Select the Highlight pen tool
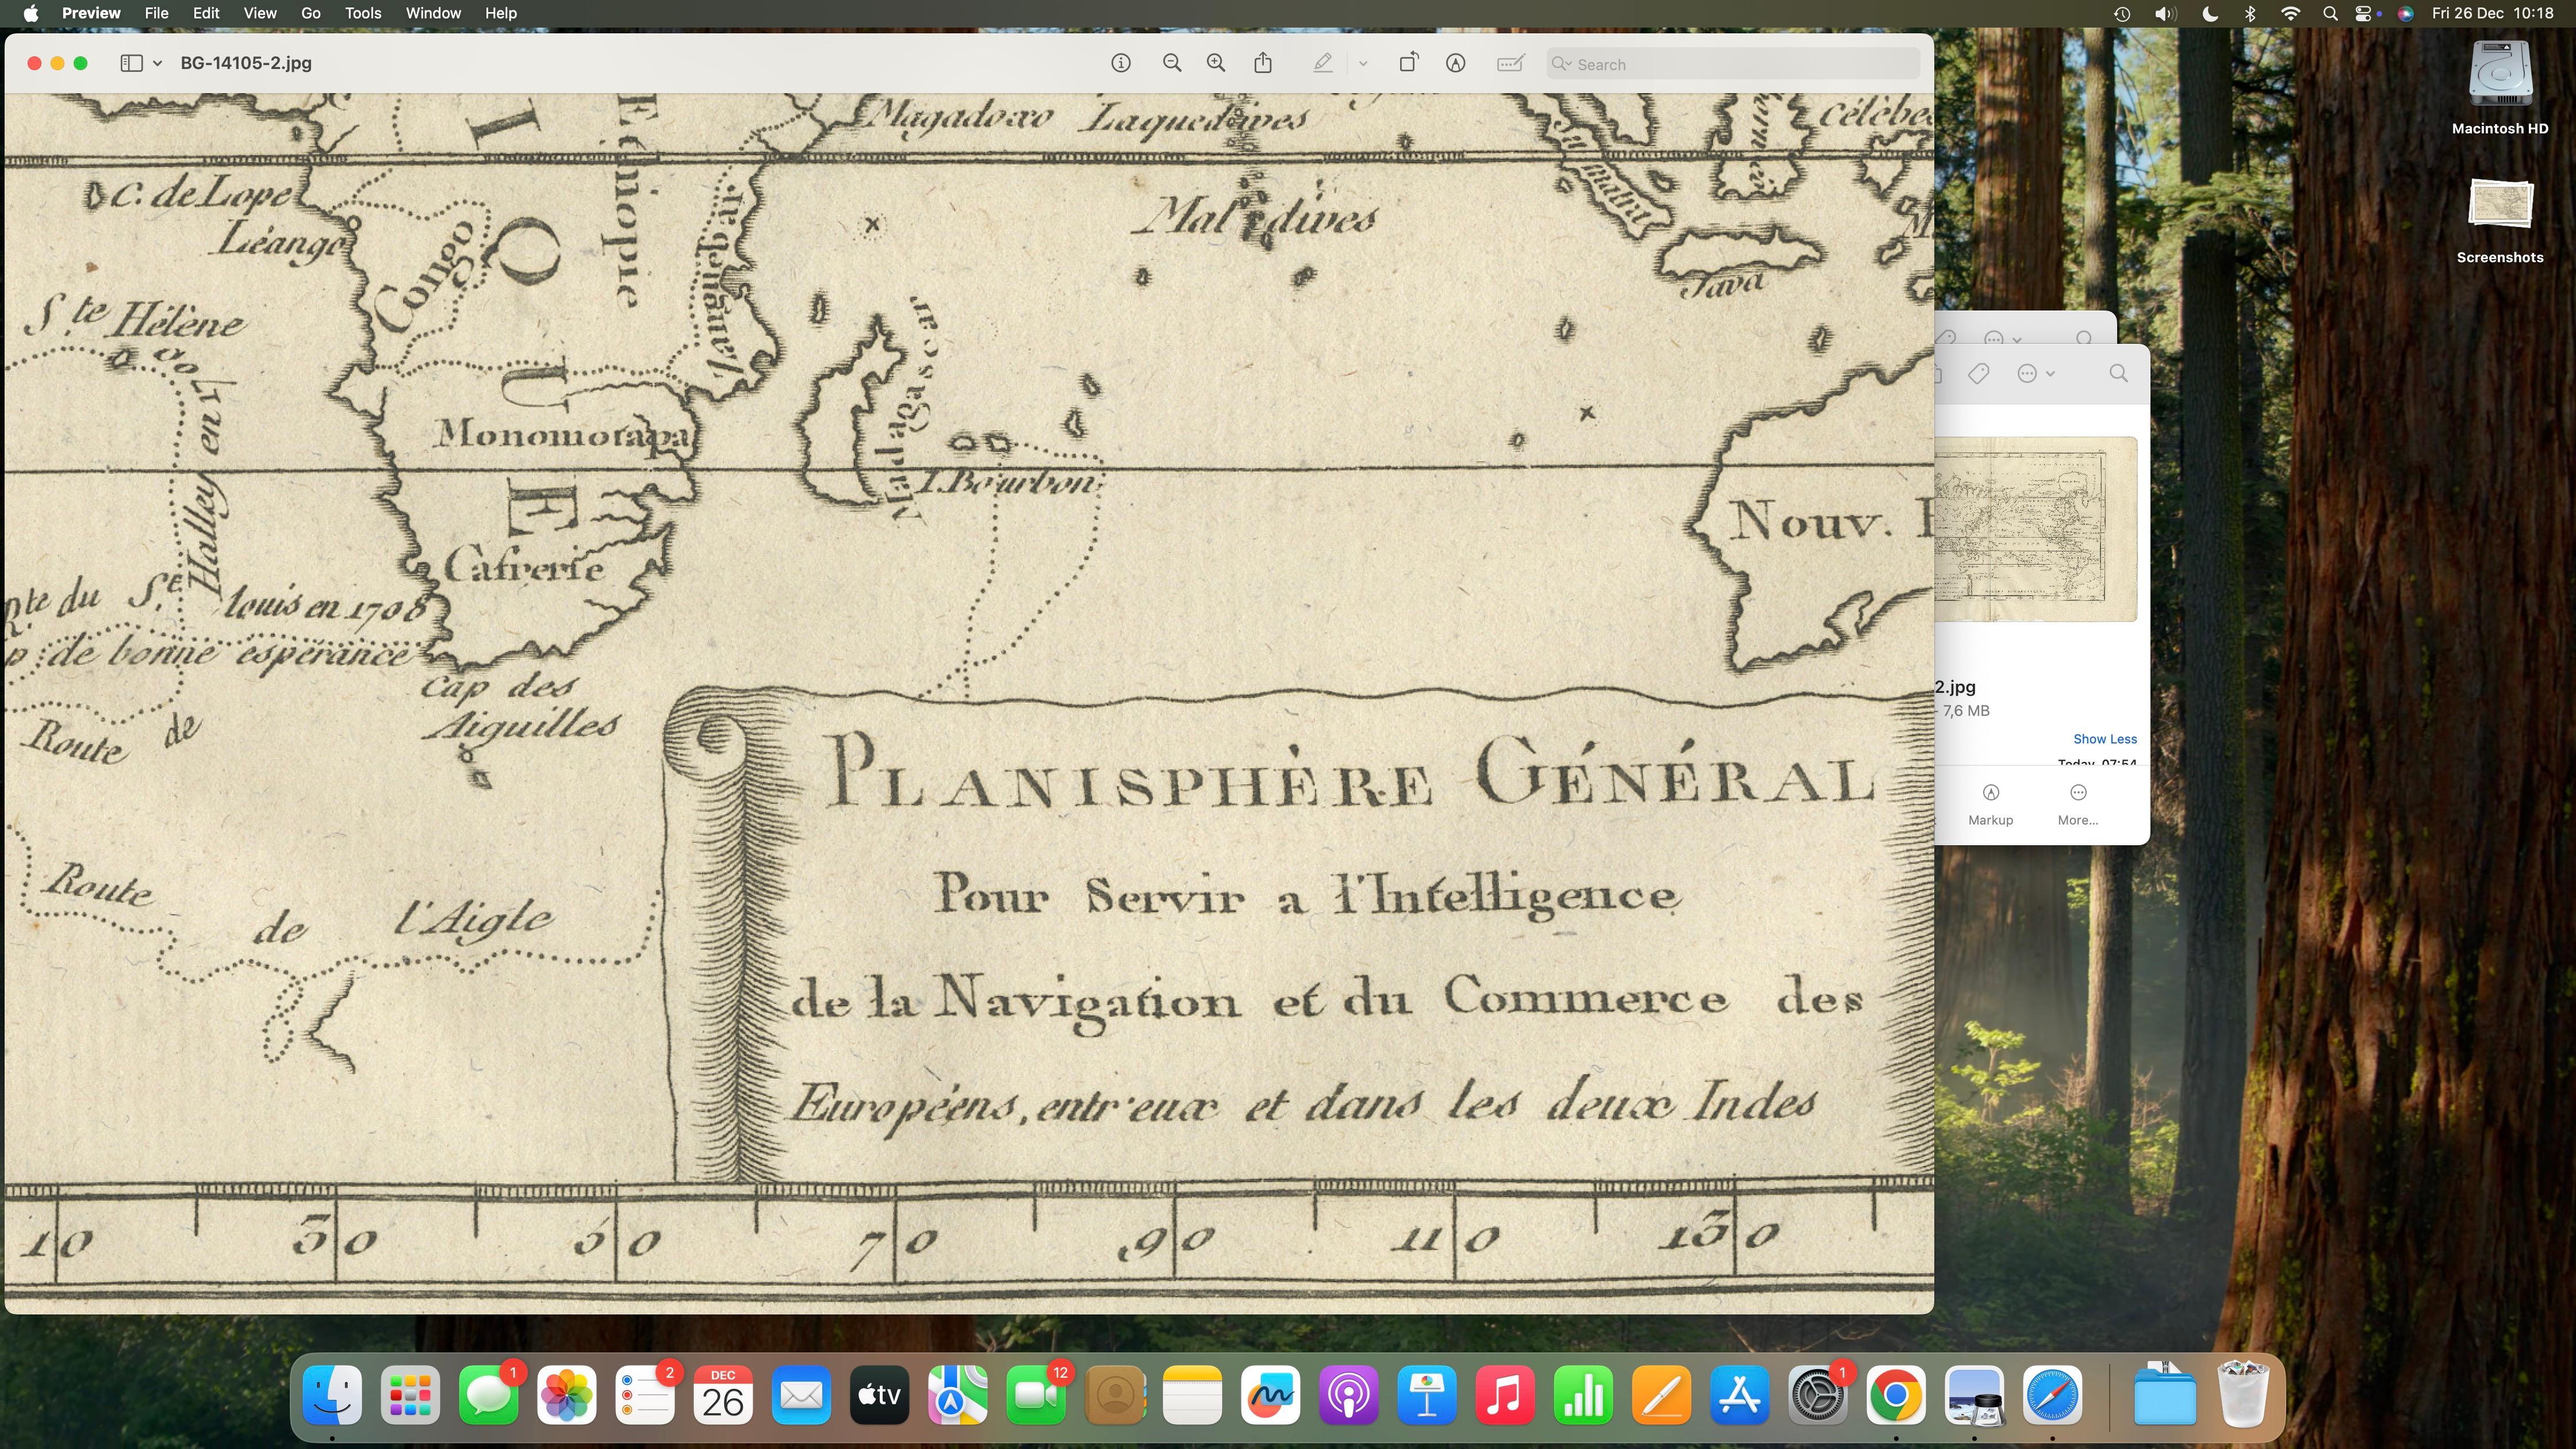Viewport: 2576px width, 1449px height. (1322, 63)
